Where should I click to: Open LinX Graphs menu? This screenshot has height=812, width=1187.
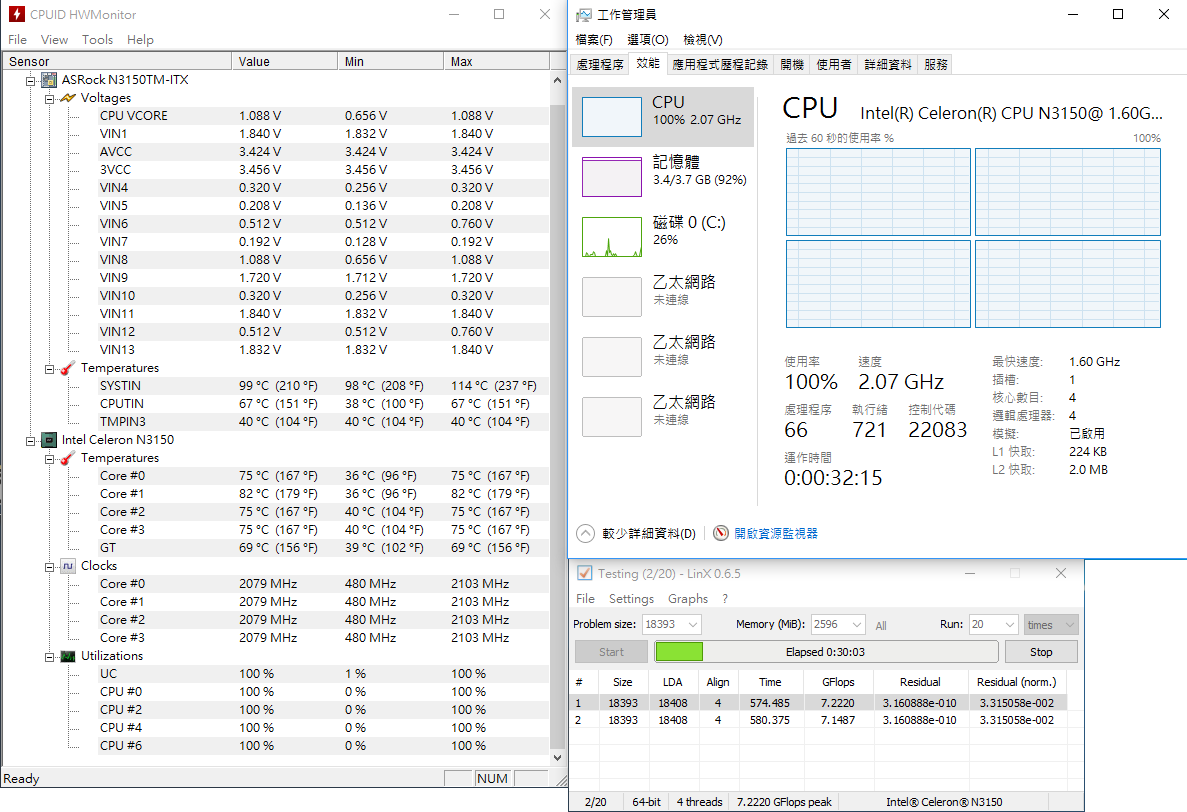688,599
